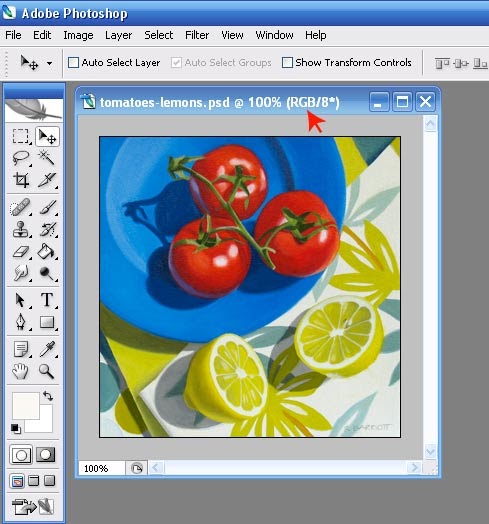Click scroll up arrow in document window
The image size is (489, 524).
pos(430,124)
